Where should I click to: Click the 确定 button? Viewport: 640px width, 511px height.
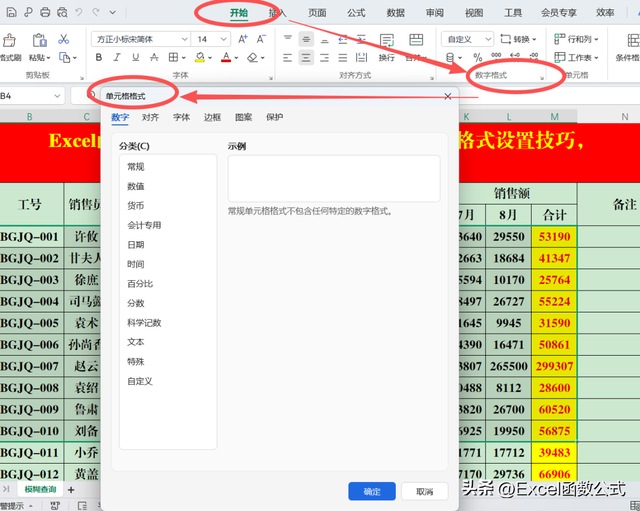372,491
